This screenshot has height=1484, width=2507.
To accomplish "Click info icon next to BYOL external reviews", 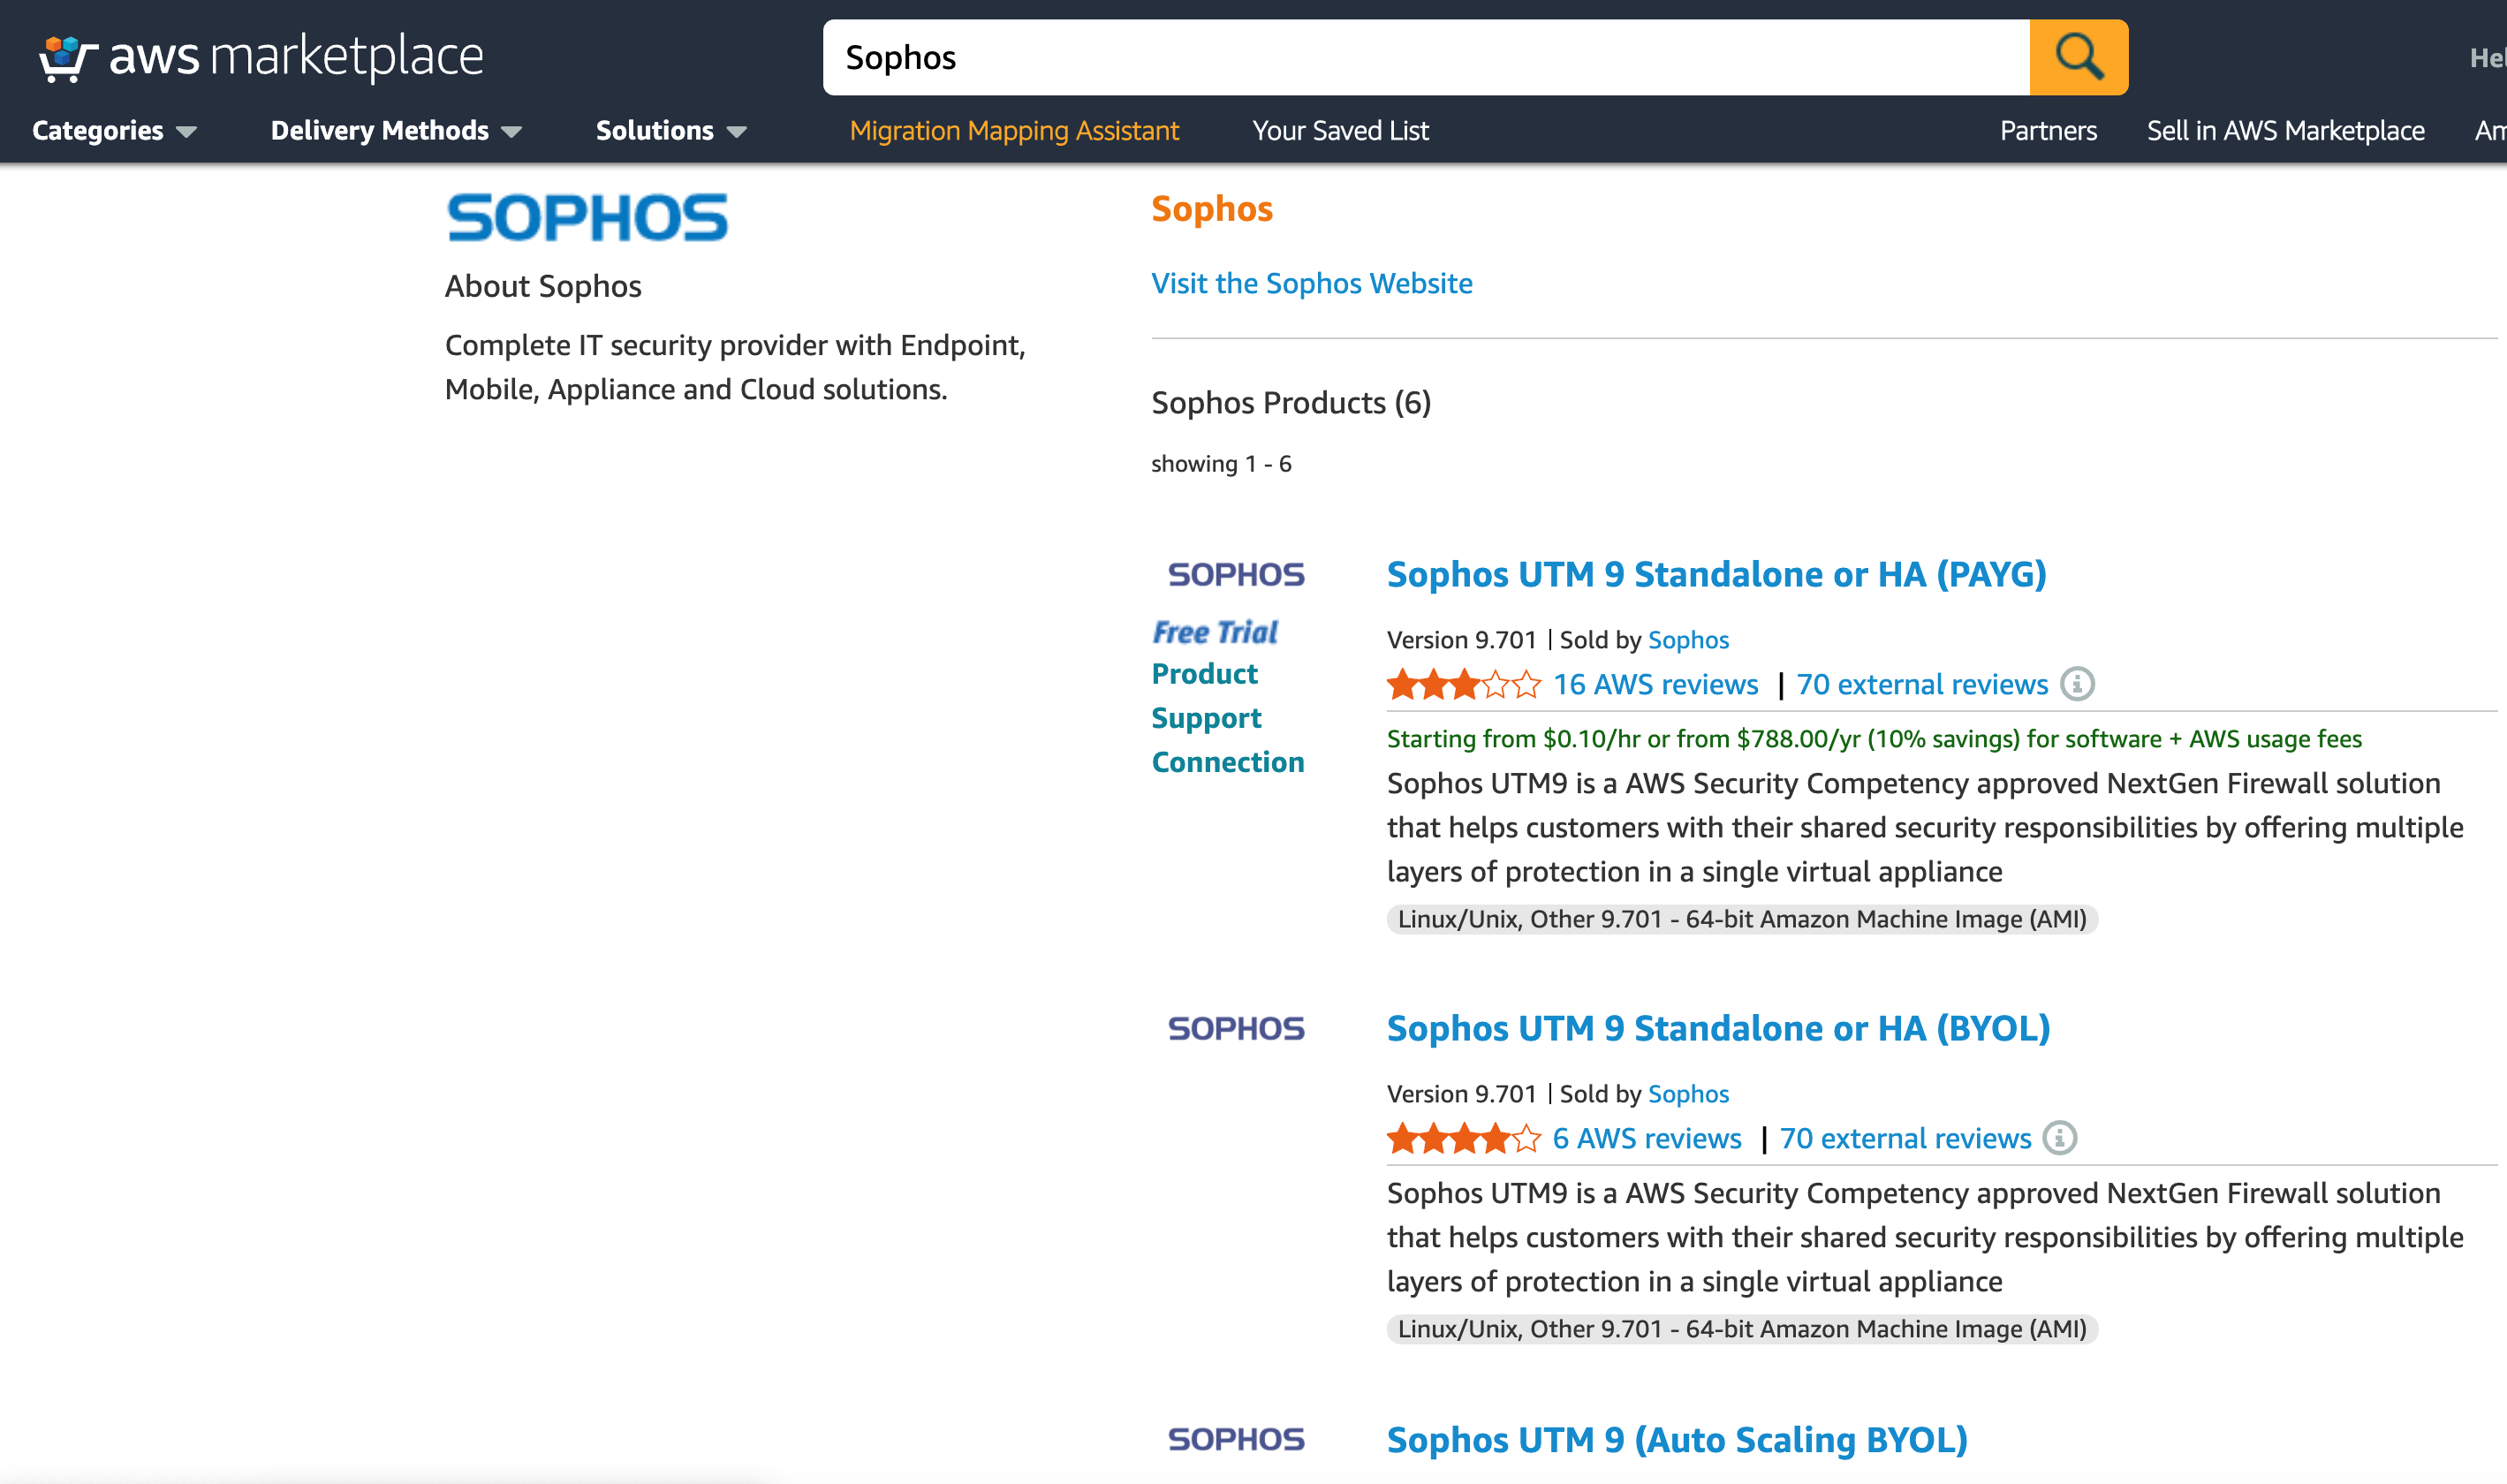I will click(x=2060, y=1139).
